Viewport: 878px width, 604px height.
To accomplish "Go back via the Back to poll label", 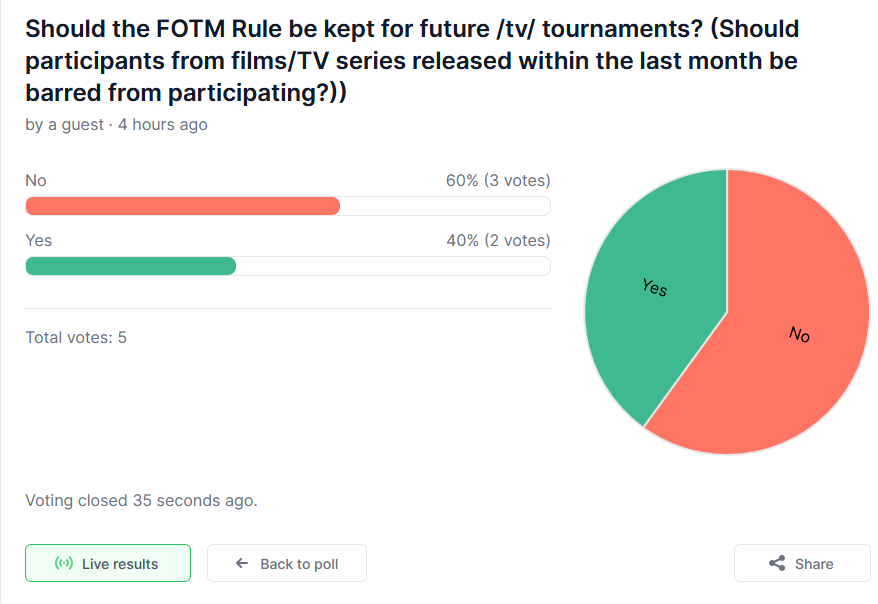I will pyautogui.click(x=299, y=564).
